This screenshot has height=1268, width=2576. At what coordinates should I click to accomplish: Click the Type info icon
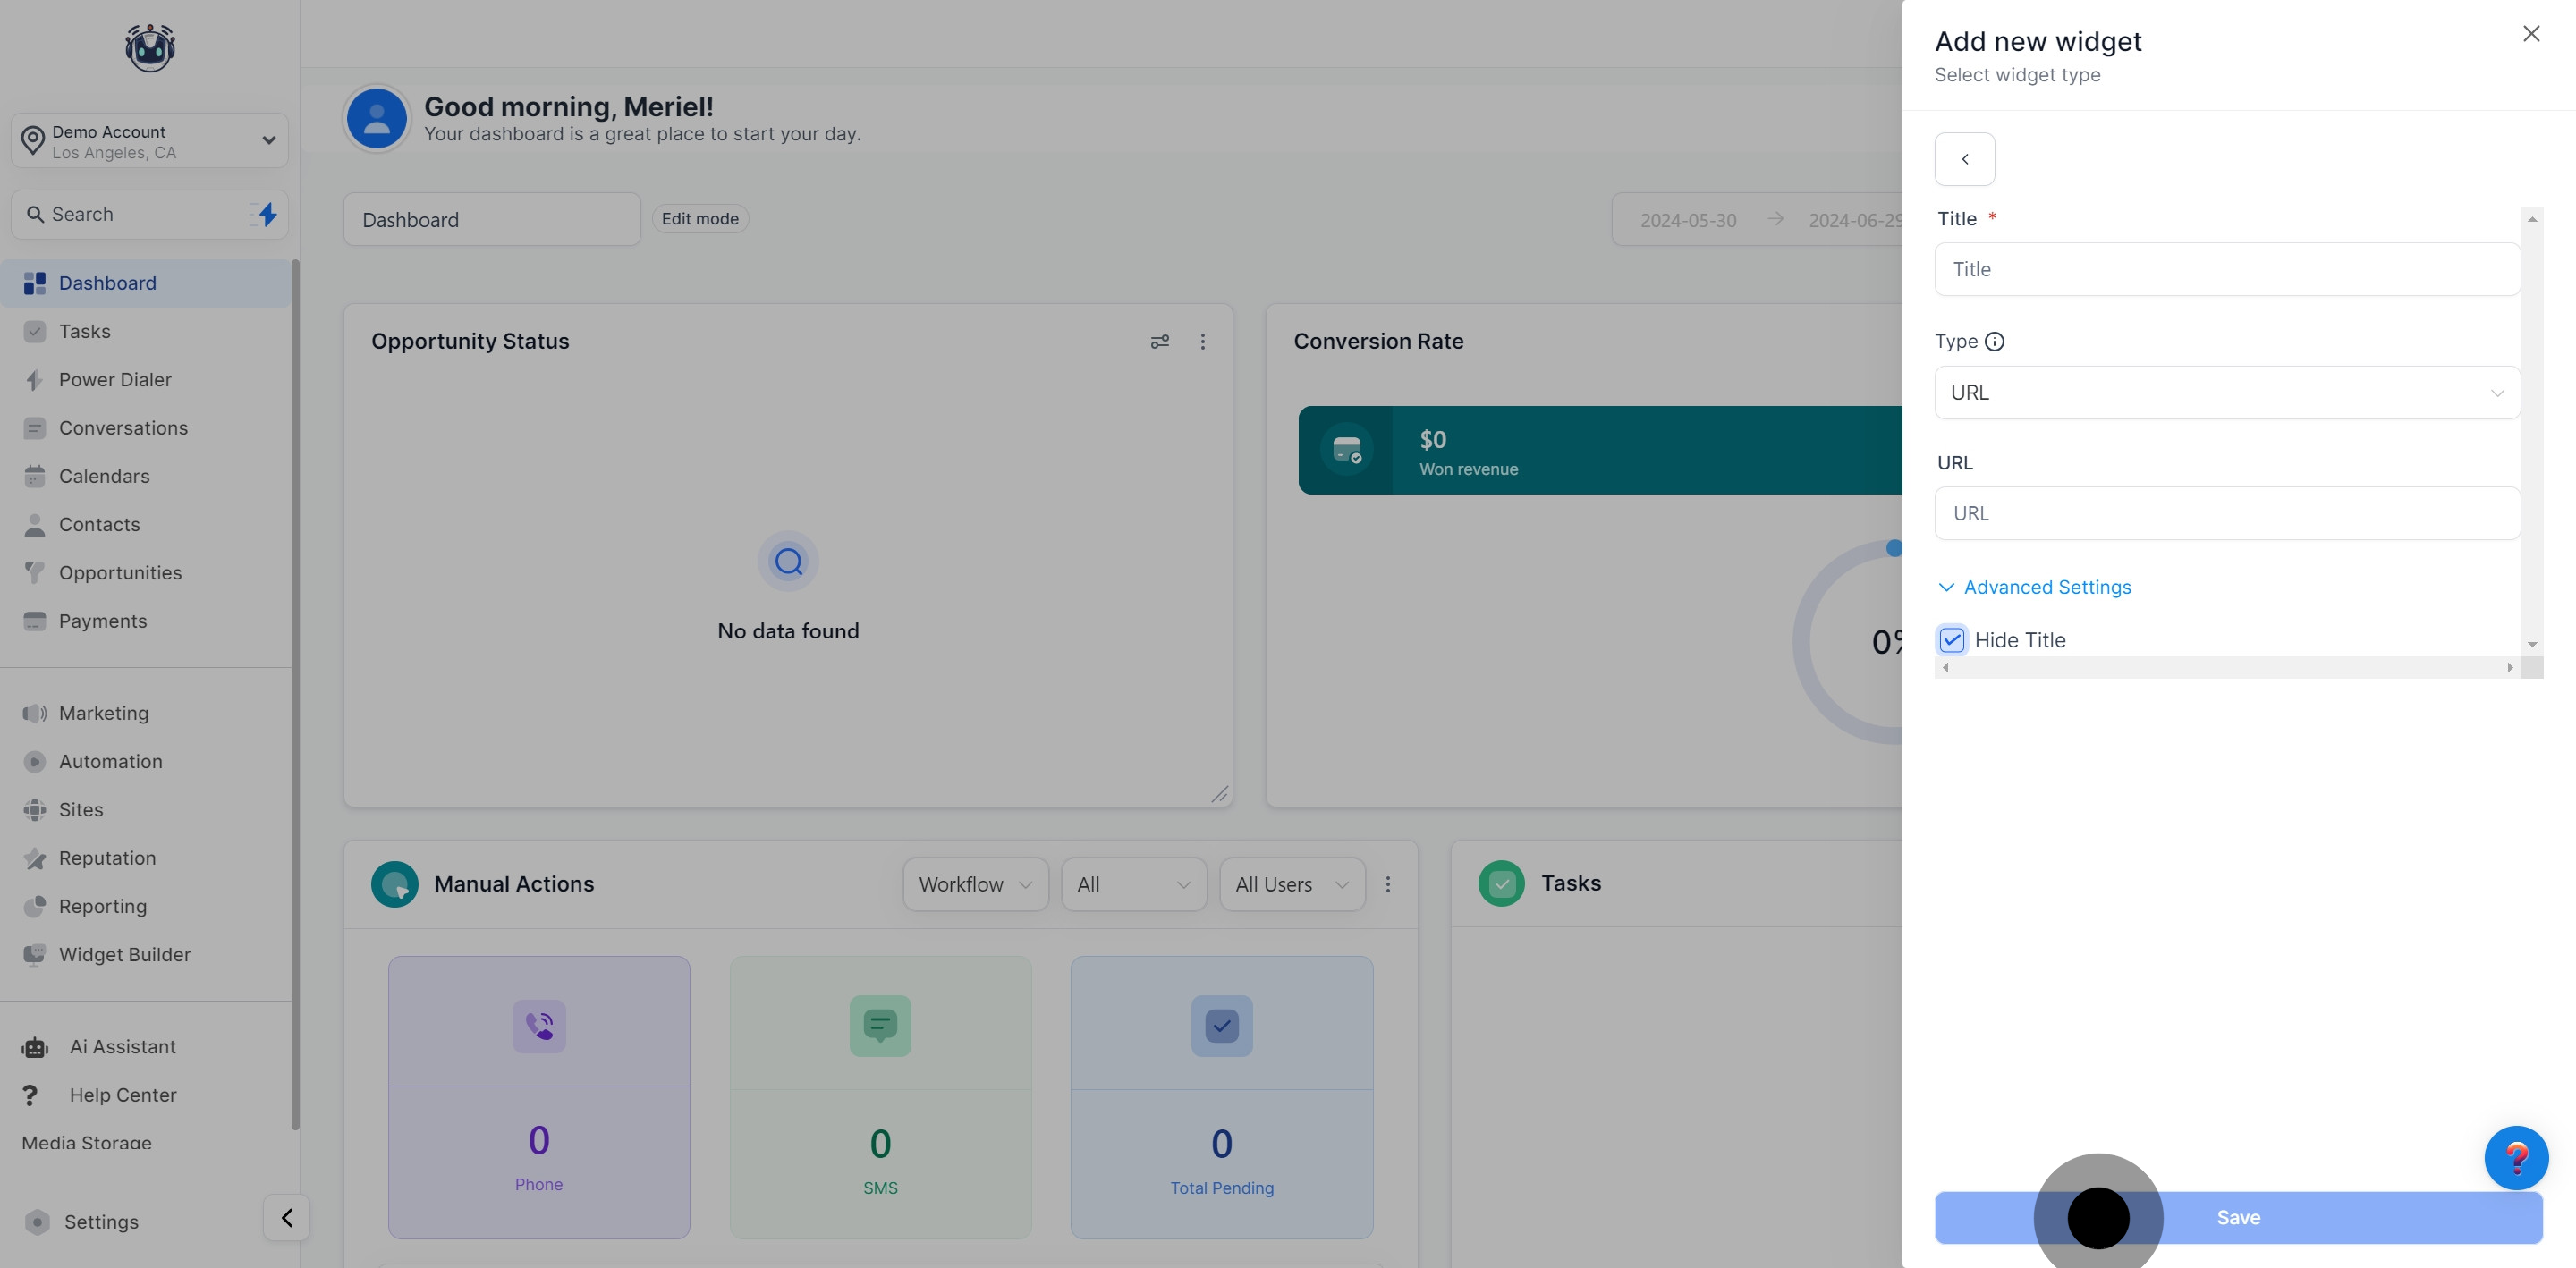[x=1994, y=342]
